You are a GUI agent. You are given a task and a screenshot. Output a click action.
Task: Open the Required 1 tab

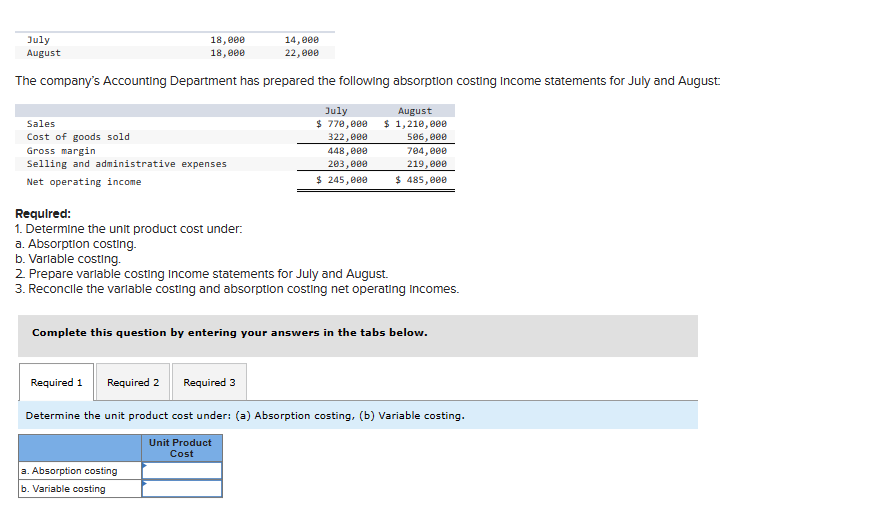tap(56, 382)
